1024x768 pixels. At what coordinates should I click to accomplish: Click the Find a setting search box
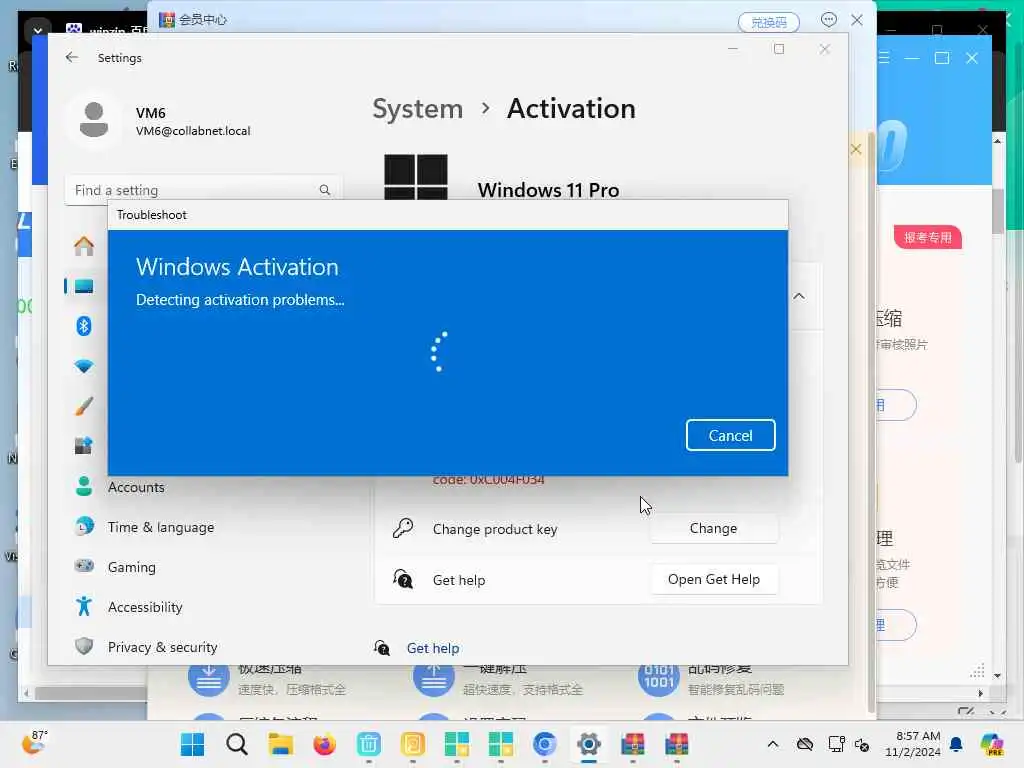[202, 190]
